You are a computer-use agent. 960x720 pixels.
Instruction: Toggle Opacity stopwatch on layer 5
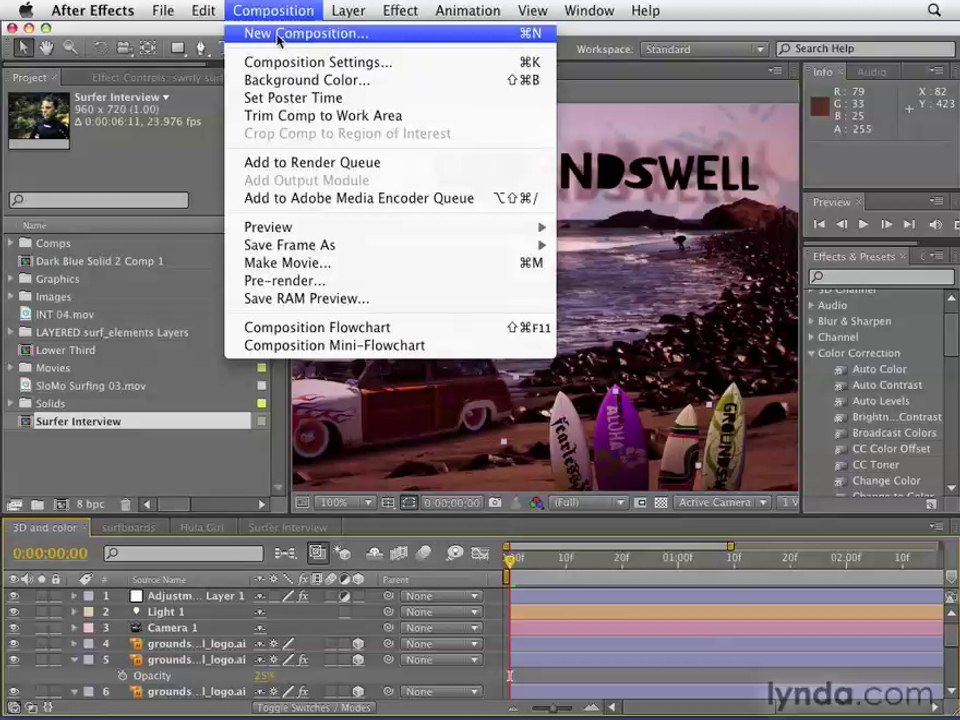coord(122,675)
